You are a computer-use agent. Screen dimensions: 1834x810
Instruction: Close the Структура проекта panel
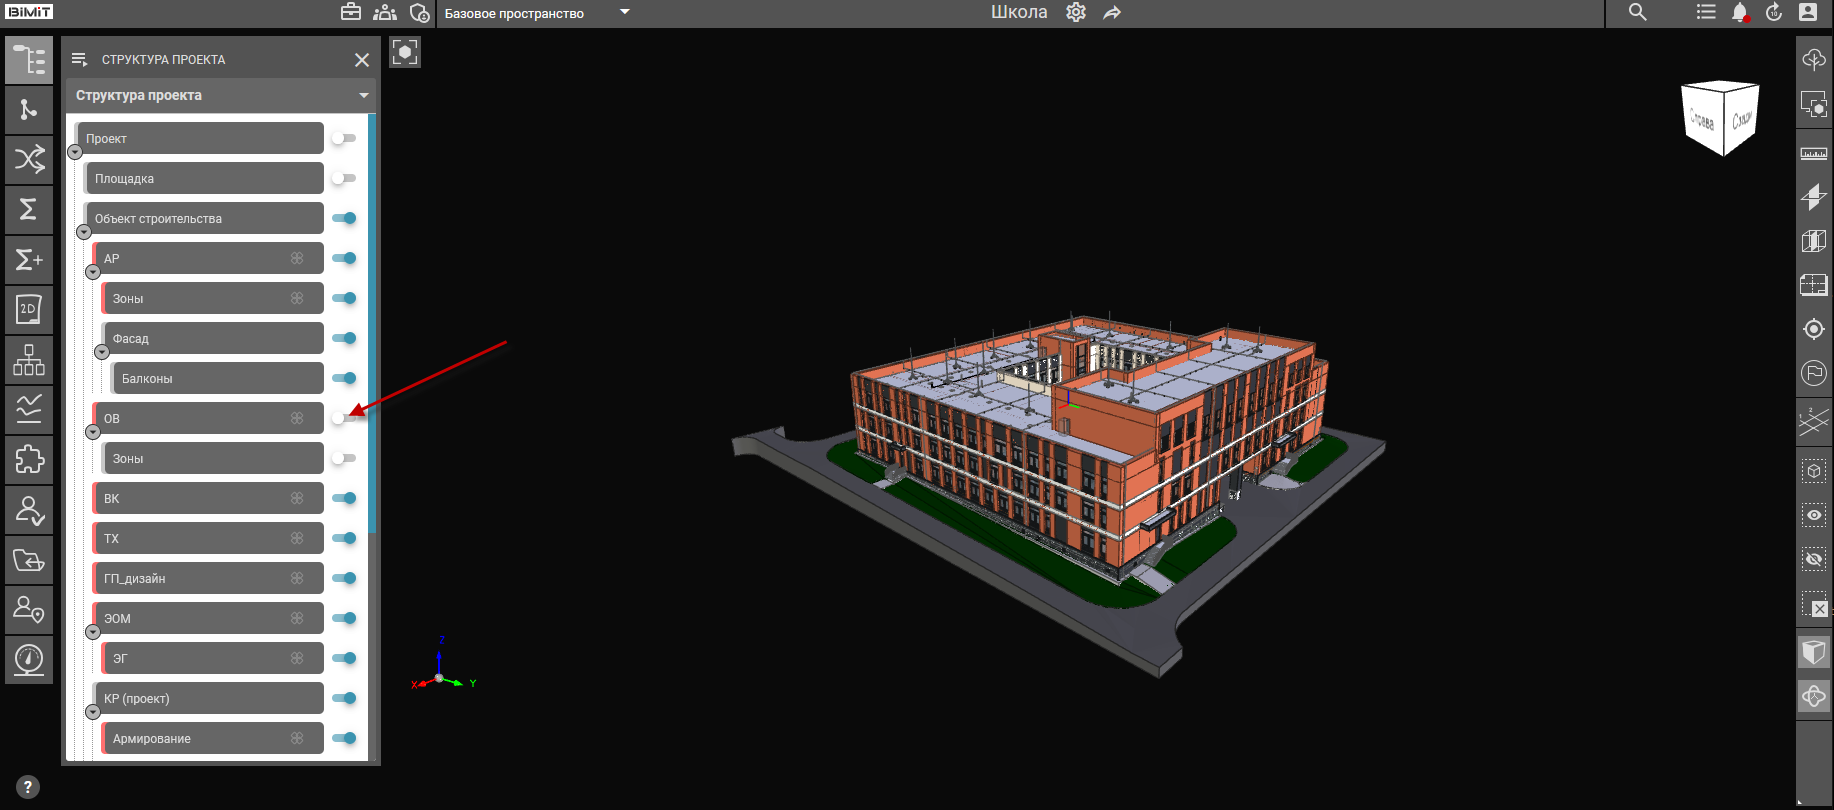pos(362,60)
